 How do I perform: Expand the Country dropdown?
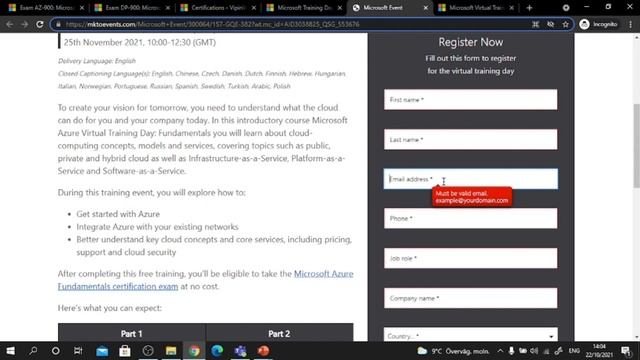pyautogui.click(x=470, y=335)
